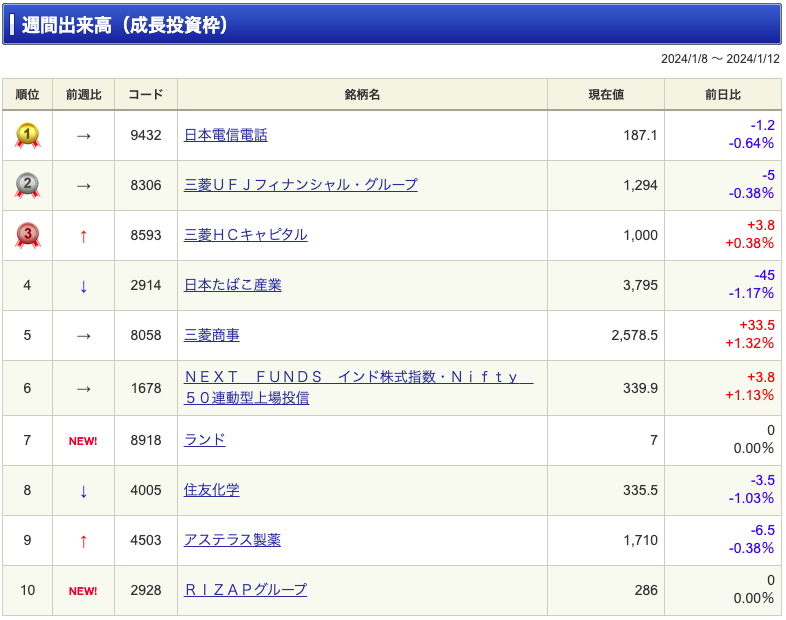Open the 三菱HCキャピタル link
This screenshot has width=786, height=620.
pos(246,235)
